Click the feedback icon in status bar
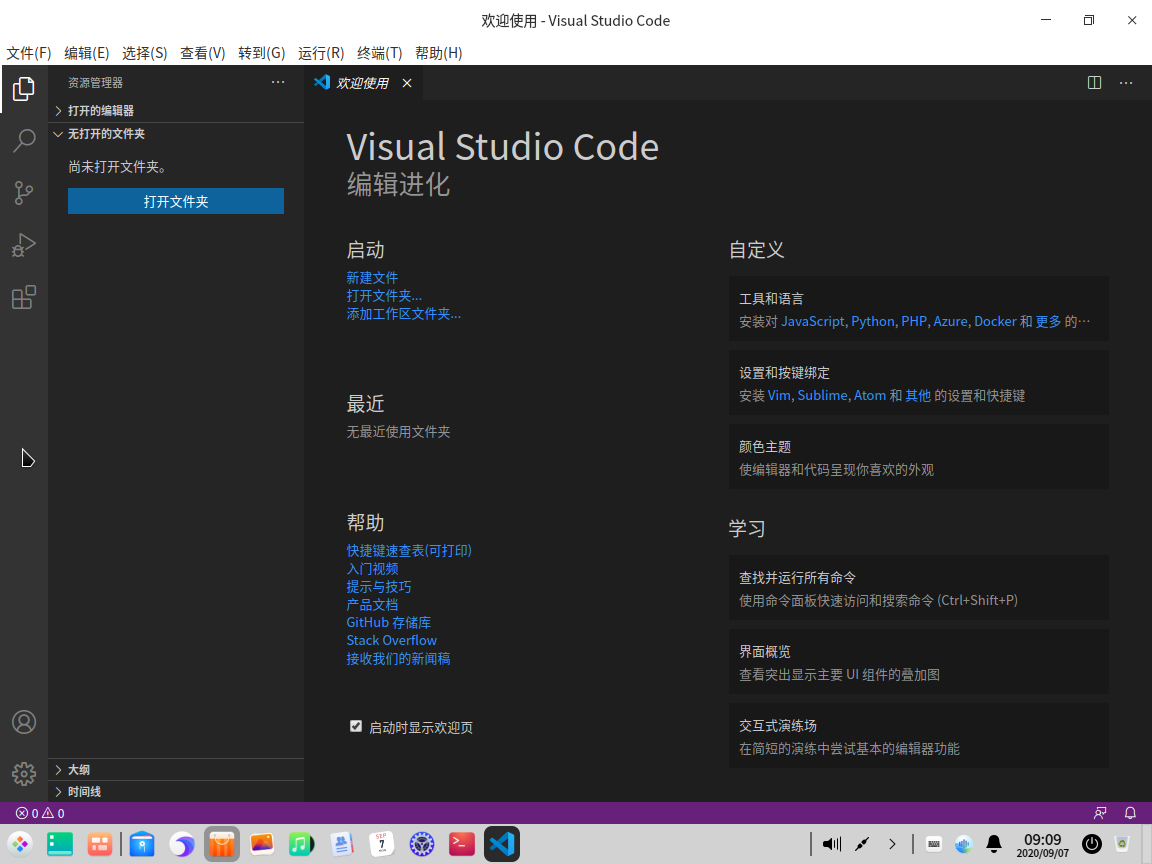1152x864 pixels. coord(1100,813)
